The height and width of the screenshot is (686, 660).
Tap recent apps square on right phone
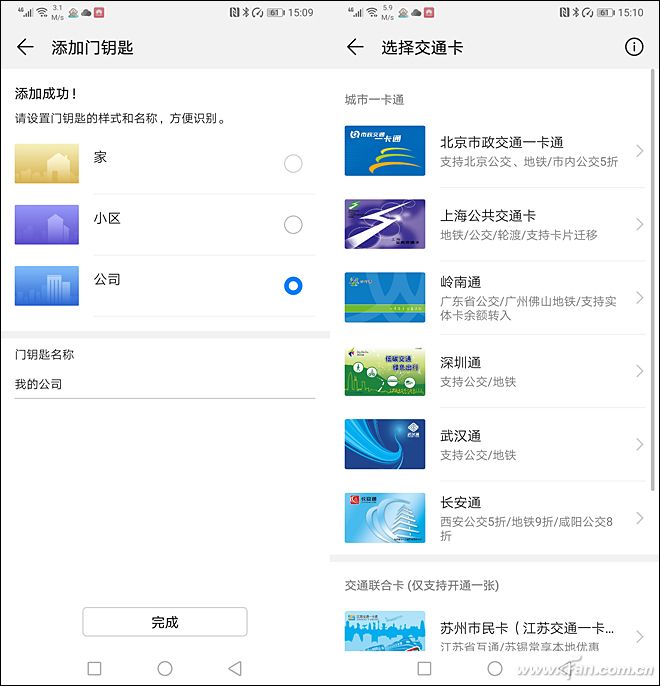click(x=424, y=668)
